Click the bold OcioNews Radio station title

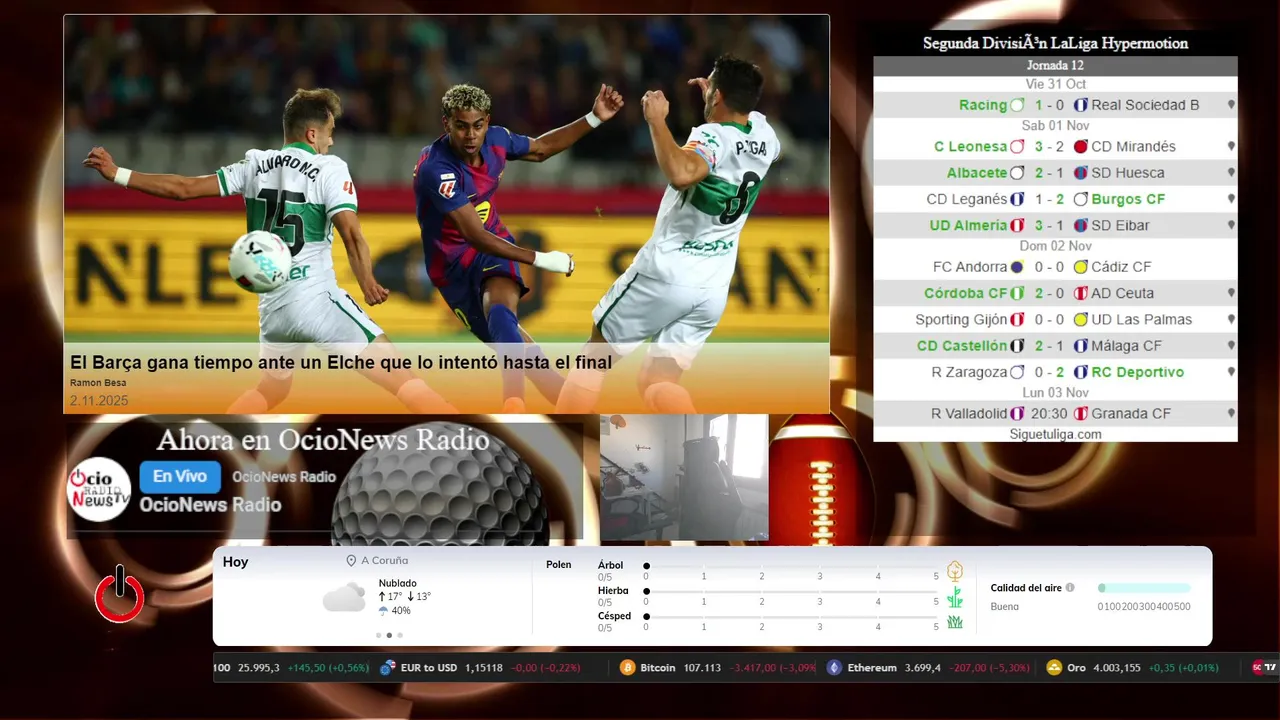click(210, 505)
